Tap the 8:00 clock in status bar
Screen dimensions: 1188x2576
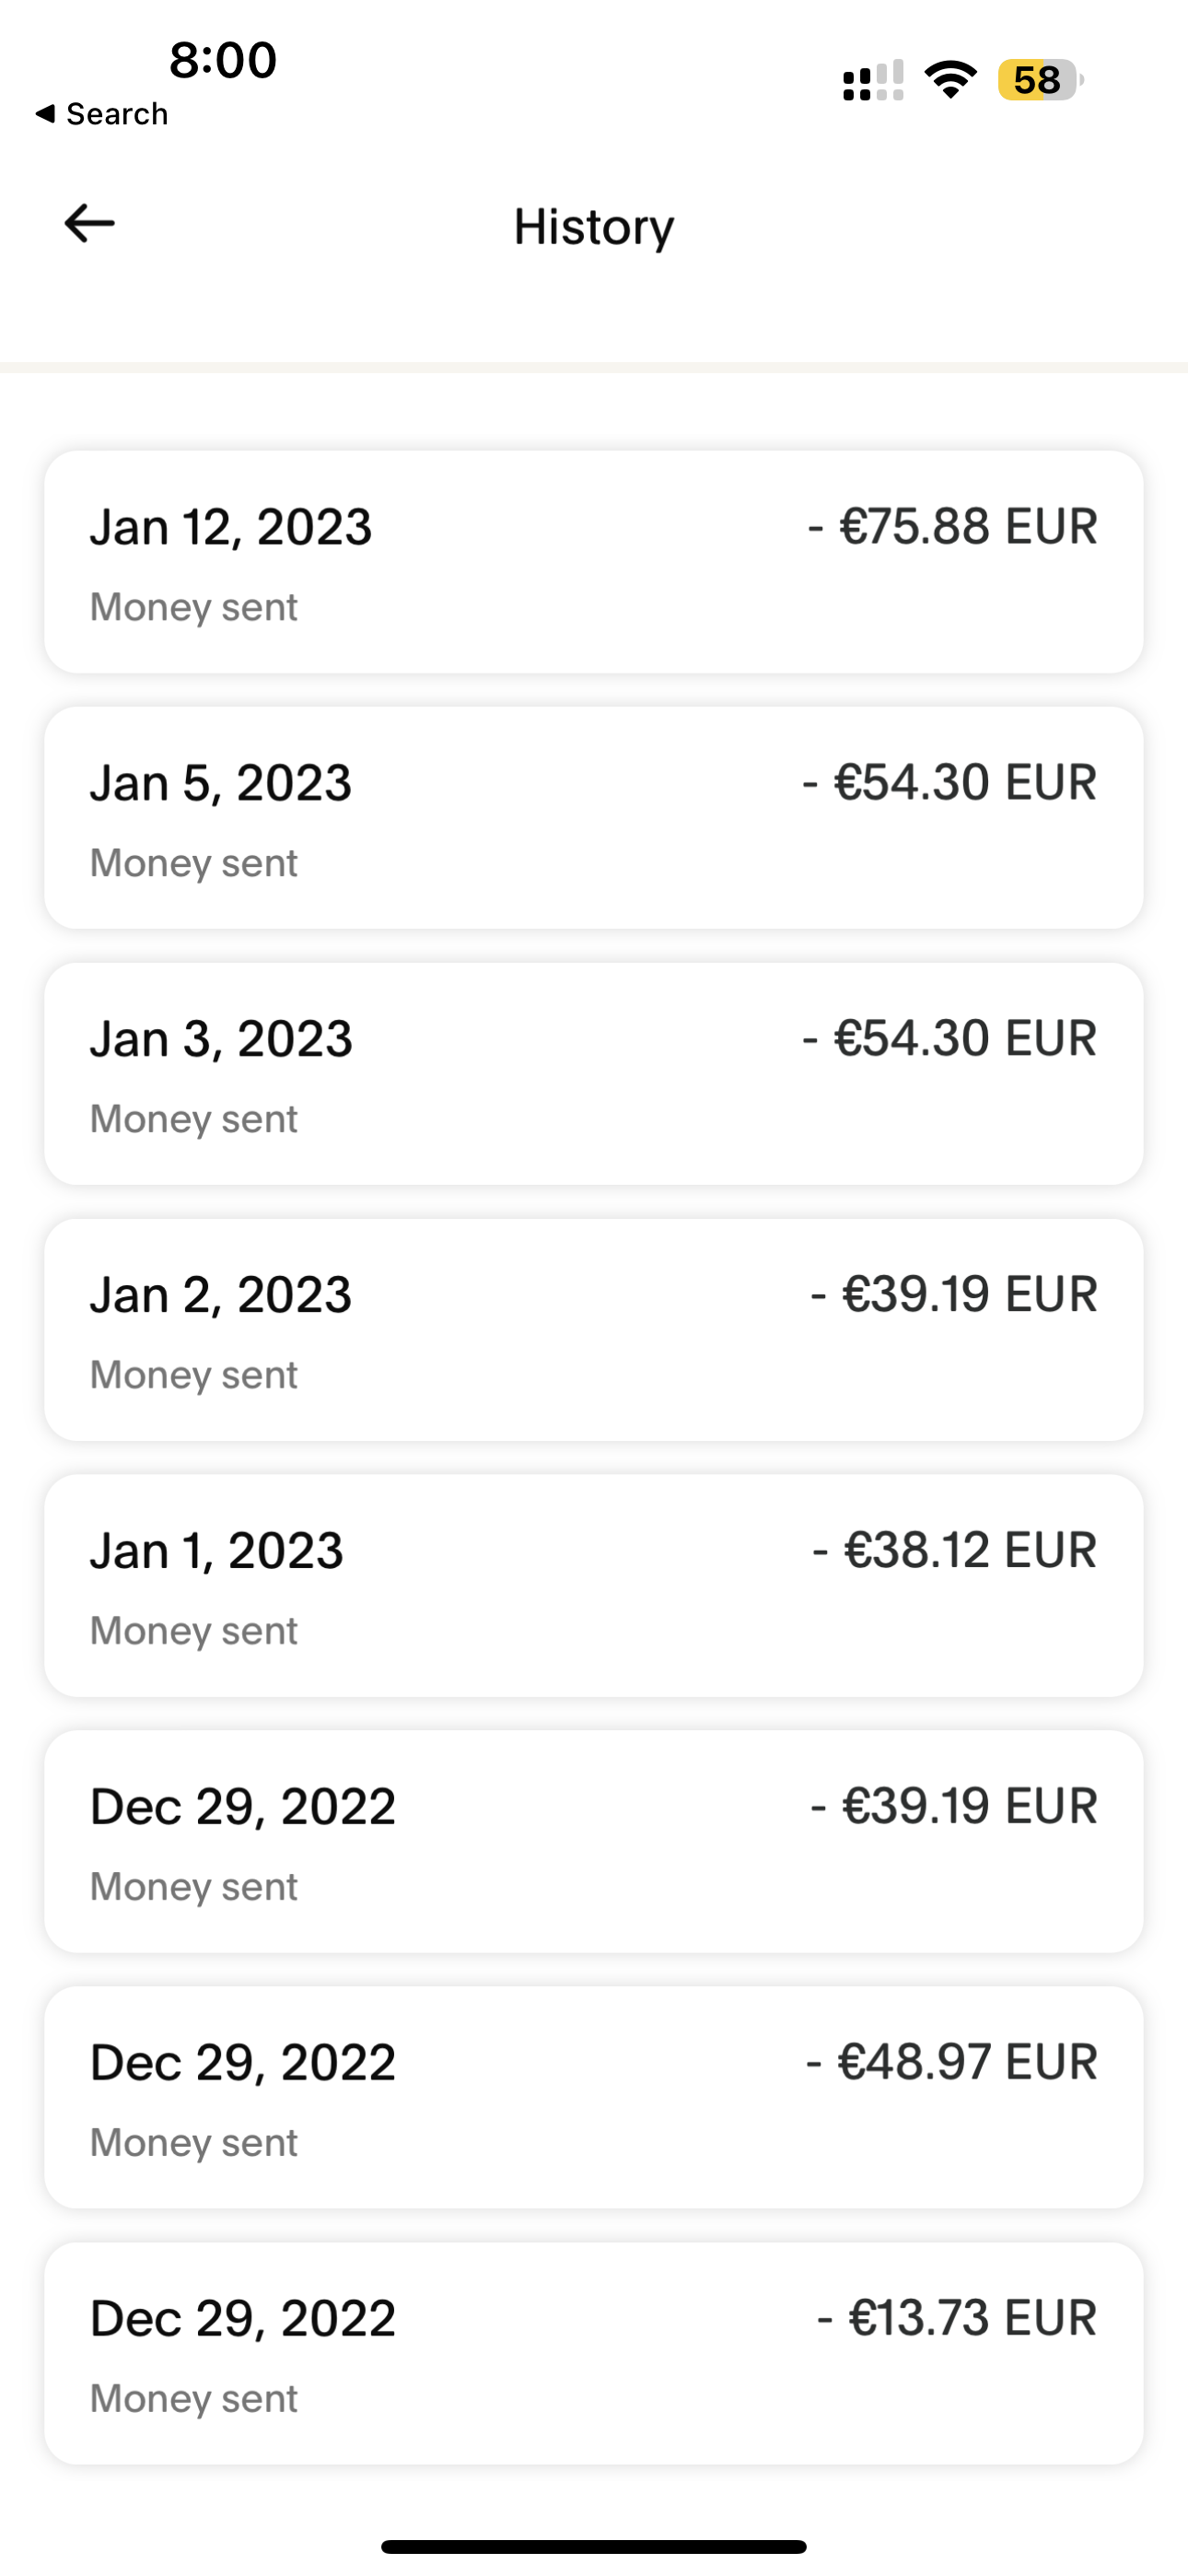(222, 60)
